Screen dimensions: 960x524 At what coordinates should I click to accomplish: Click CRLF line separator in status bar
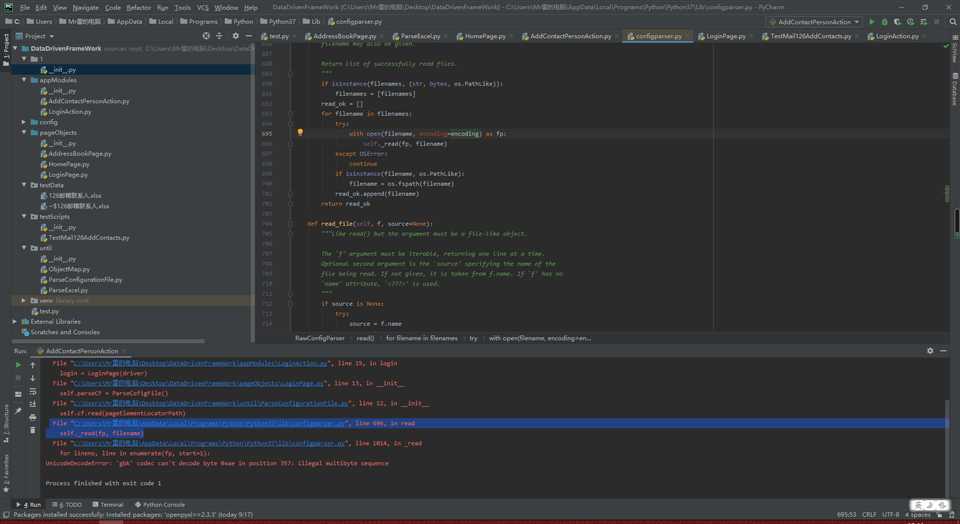pos(869,515)
